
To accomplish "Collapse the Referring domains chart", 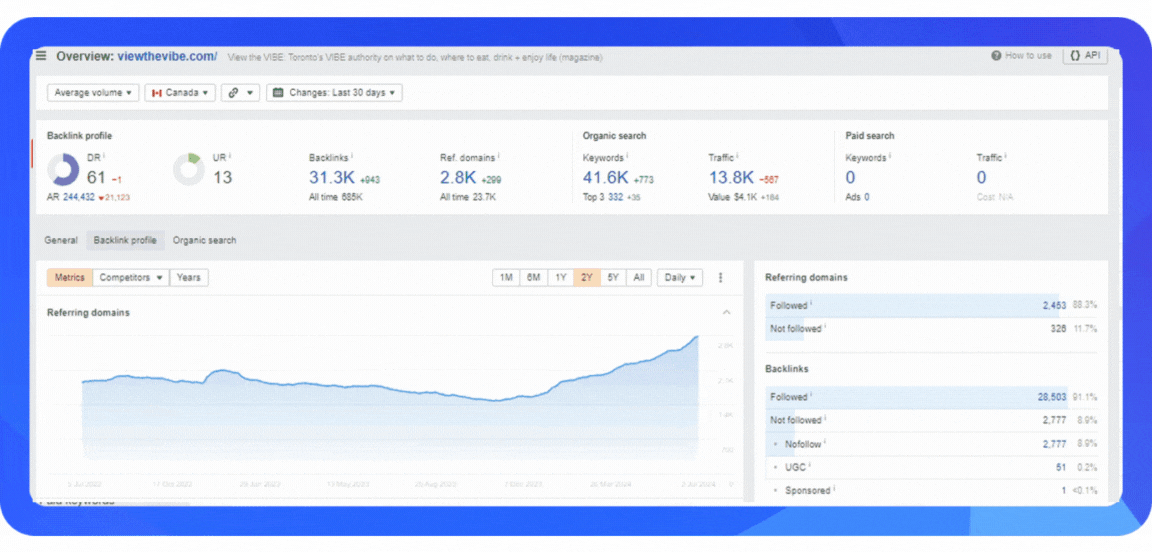I will [727, 312].
